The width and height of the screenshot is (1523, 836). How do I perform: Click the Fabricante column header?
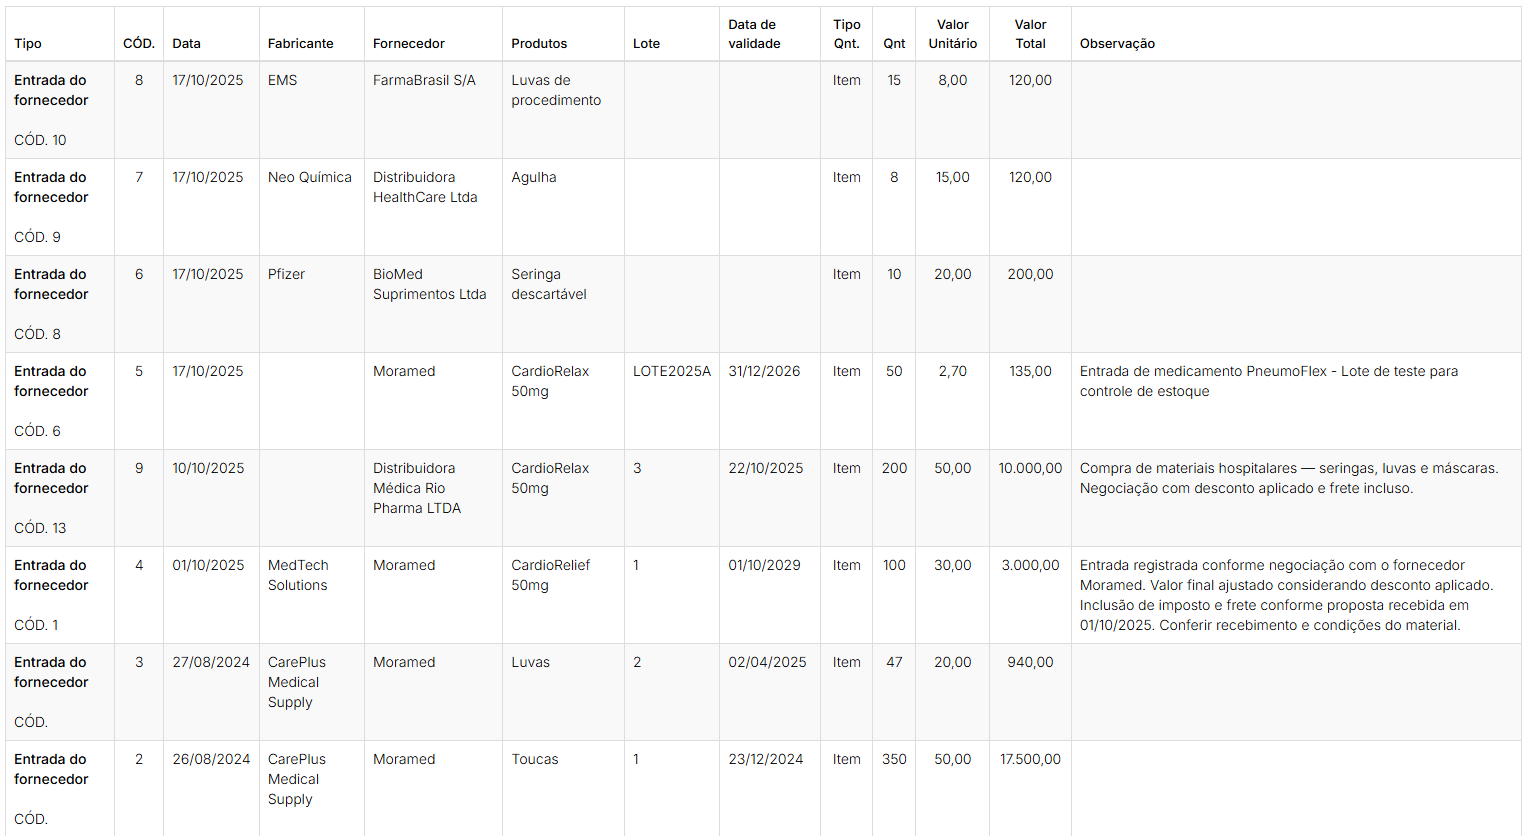[x=300, y=43]
